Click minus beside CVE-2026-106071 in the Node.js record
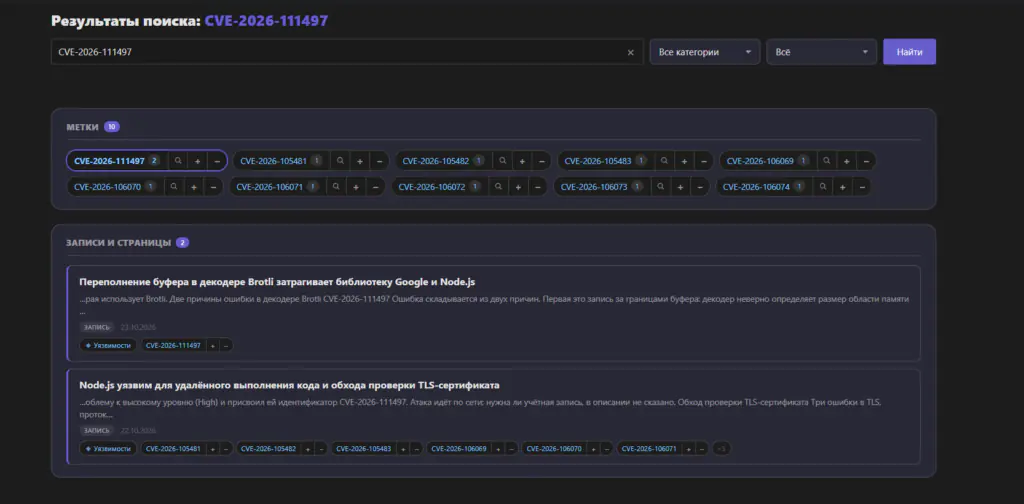 (701, 449)
